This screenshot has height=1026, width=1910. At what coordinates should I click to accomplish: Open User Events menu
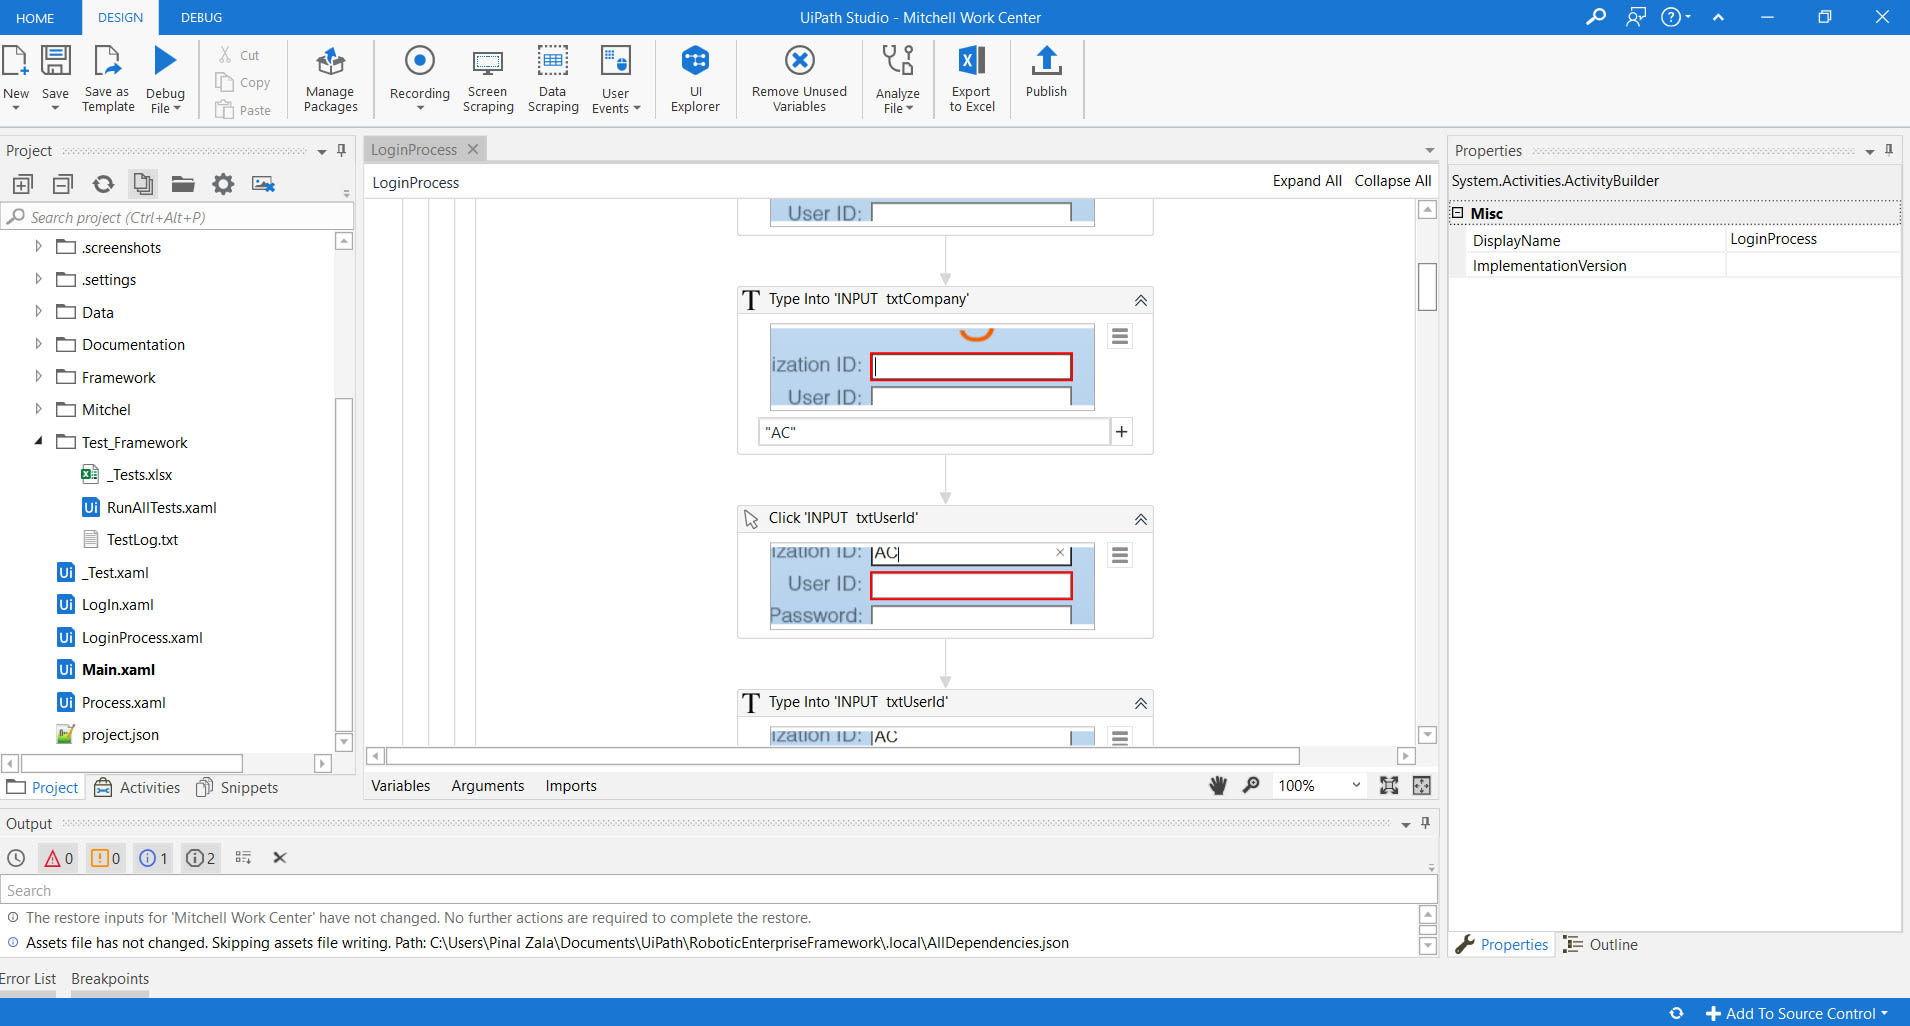coord(616,78)
